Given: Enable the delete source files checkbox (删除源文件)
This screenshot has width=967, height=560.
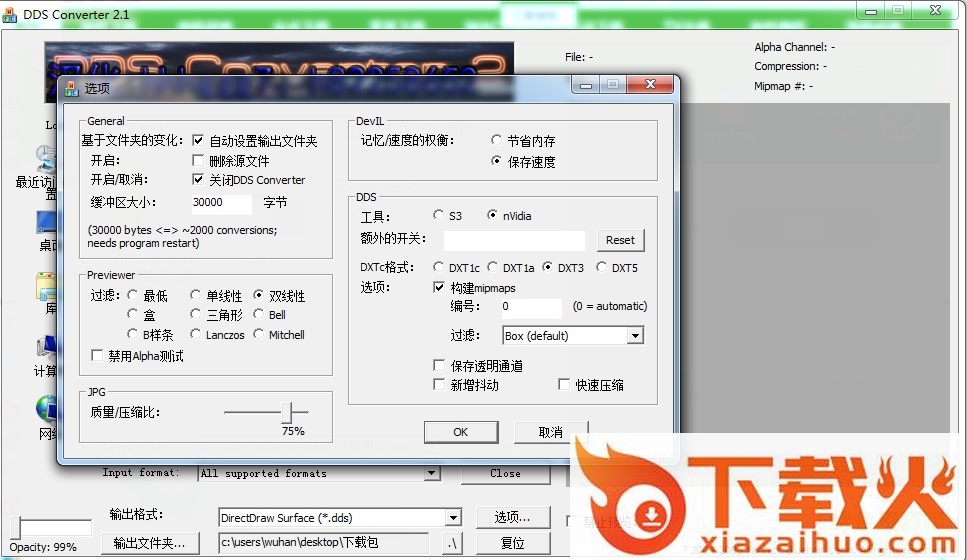Looking at the screenshot, I should click(198, 160).
